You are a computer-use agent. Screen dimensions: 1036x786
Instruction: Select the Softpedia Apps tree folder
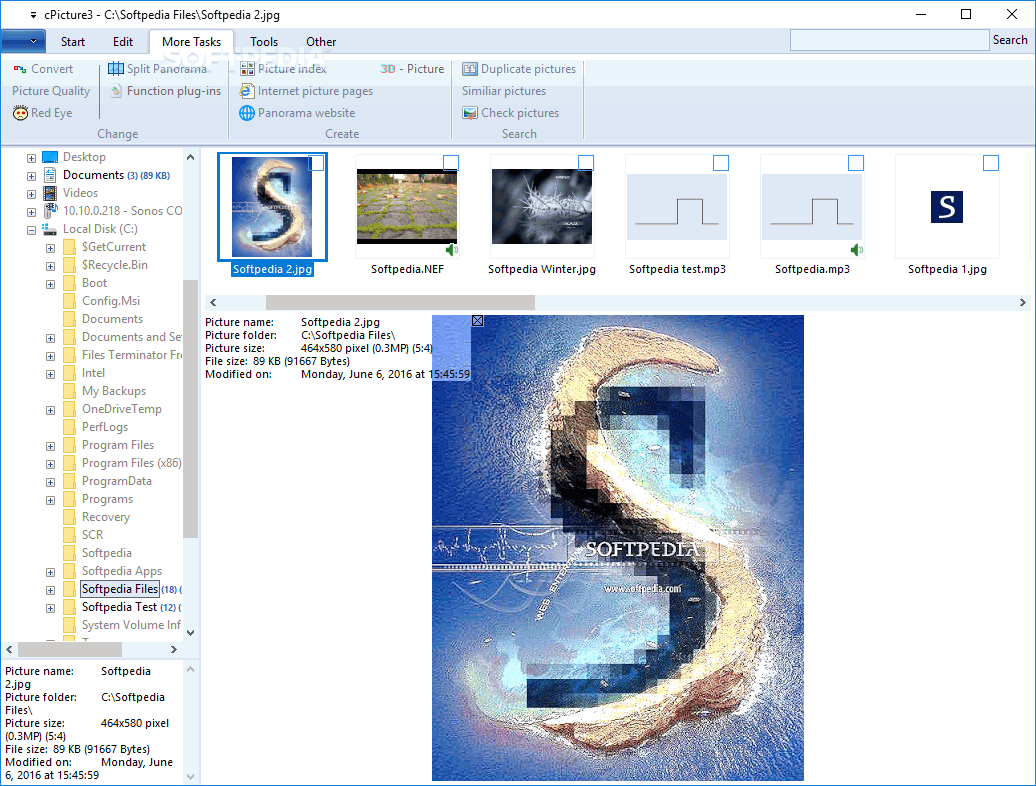click(x=122, y=571)
